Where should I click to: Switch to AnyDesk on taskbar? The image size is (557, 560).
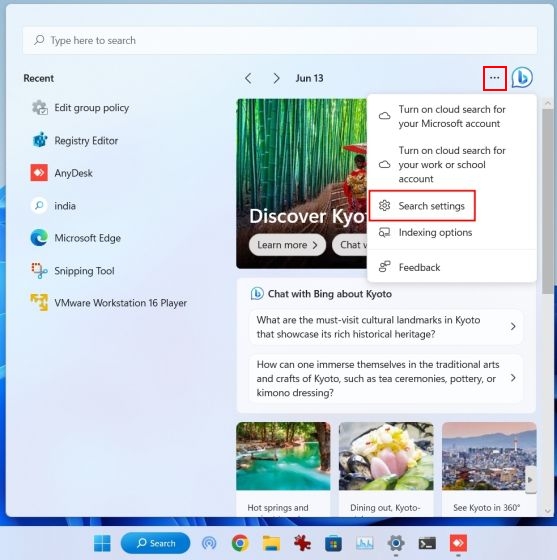coord(458,544)
